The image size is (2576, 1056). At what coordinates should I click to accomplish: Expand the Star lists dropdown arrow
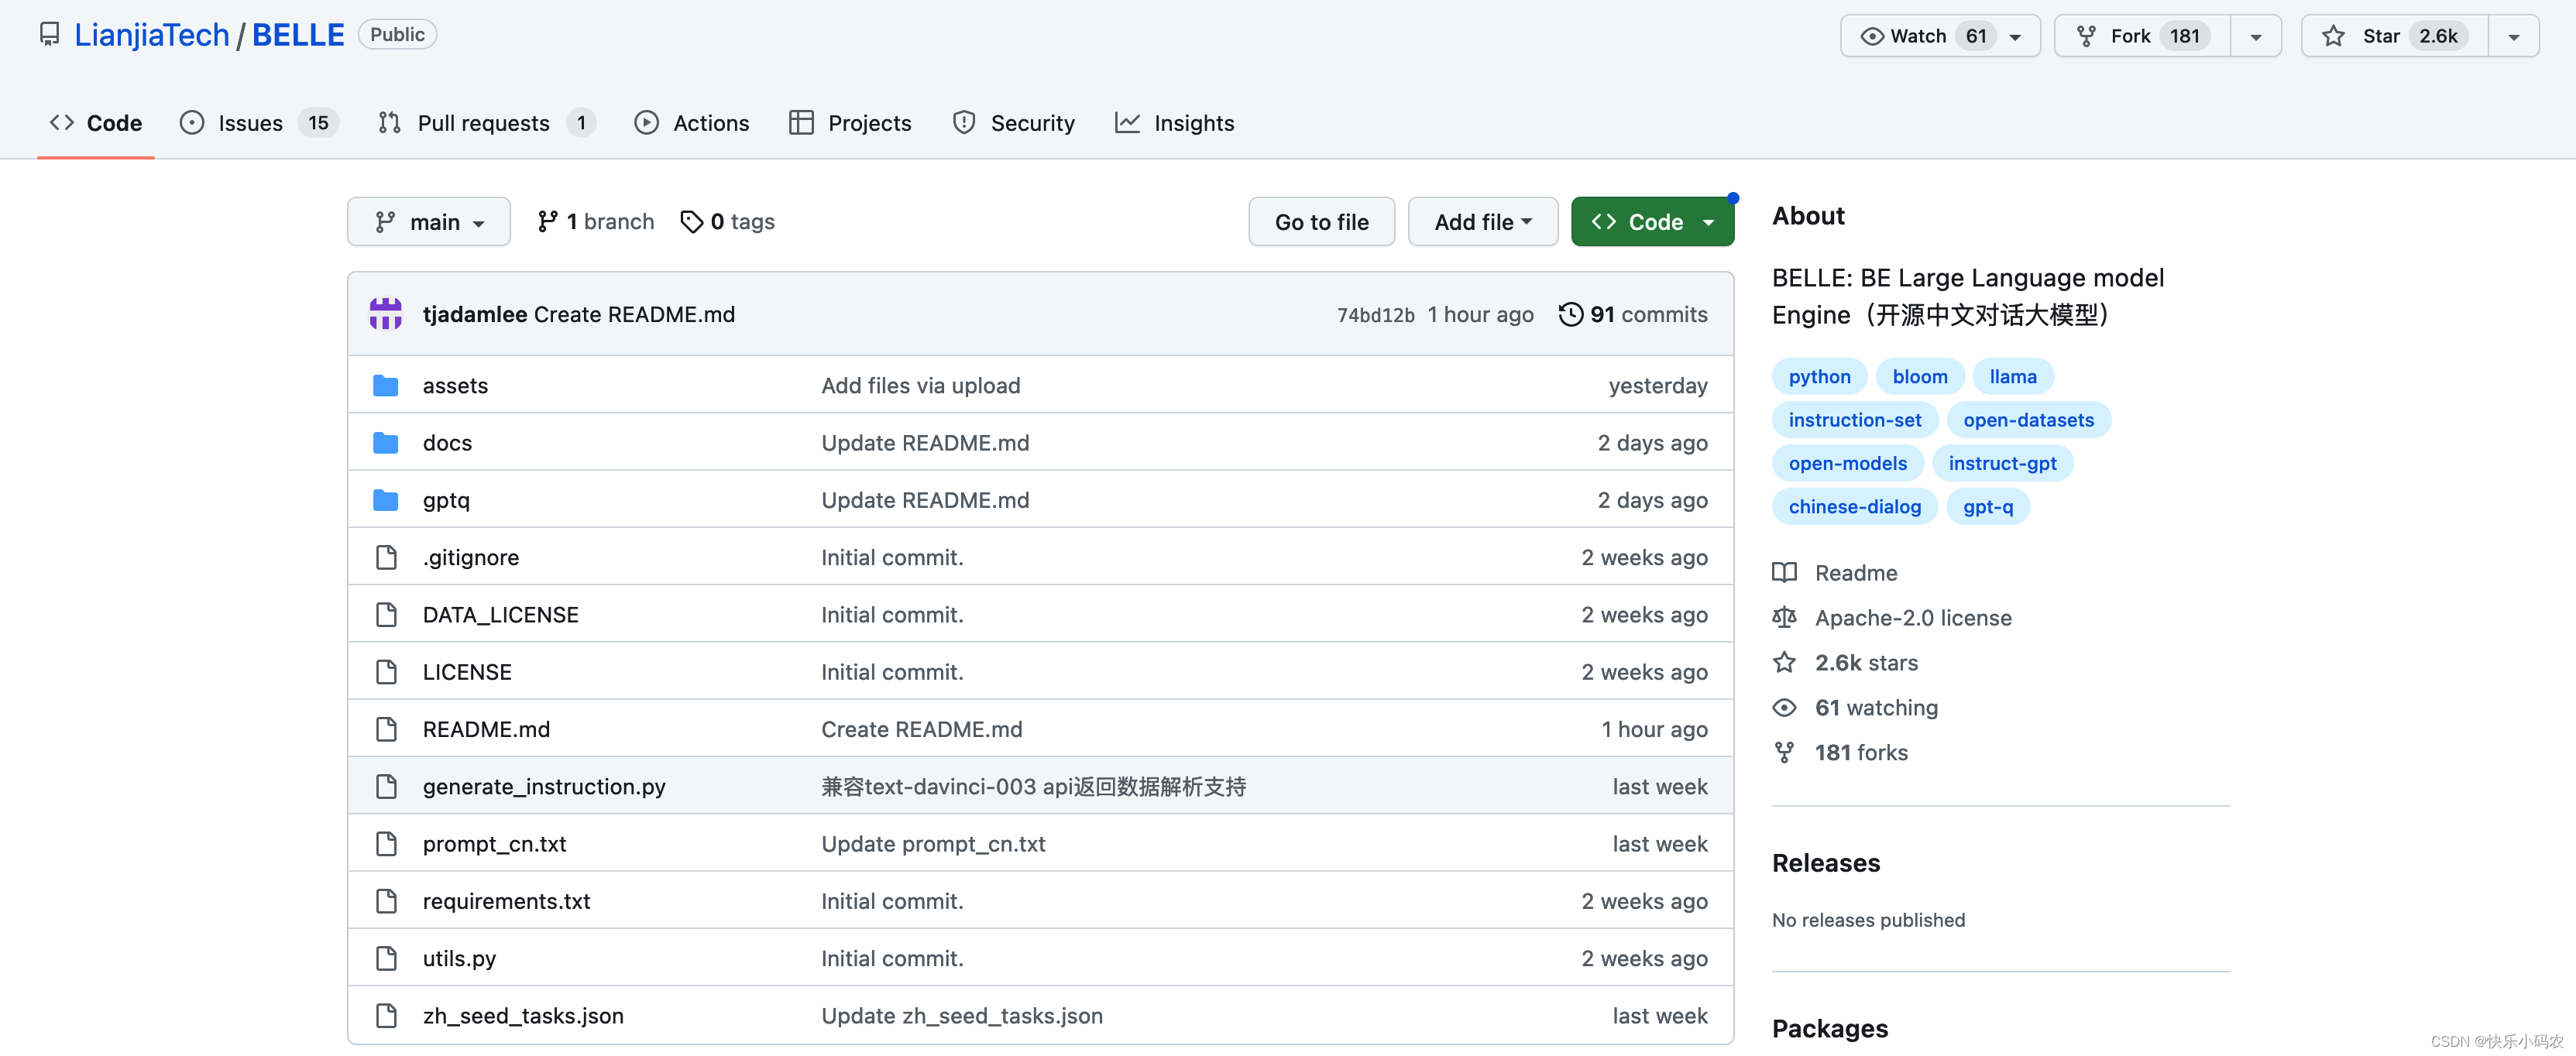tap(2513, 37)
